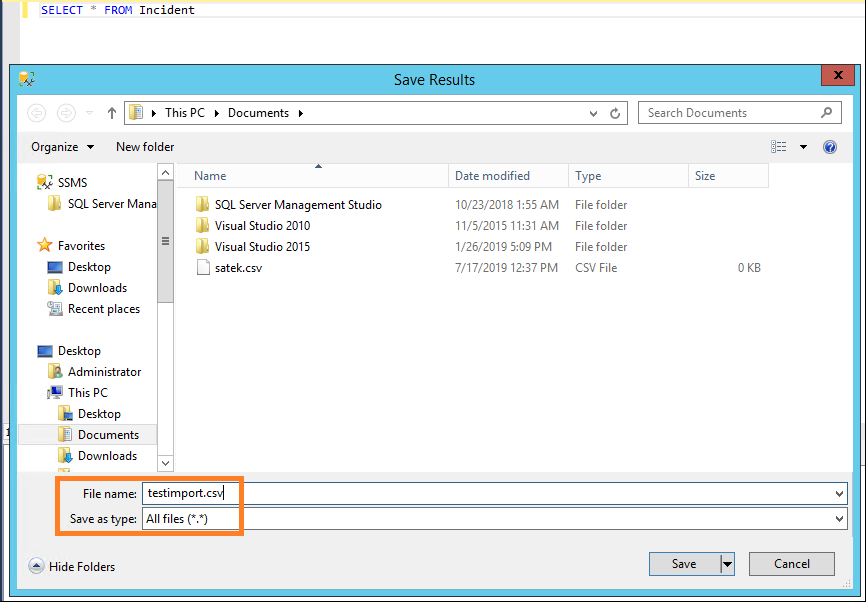
Task: Open Recent places from the sidebar
Action: pos(103,308)
